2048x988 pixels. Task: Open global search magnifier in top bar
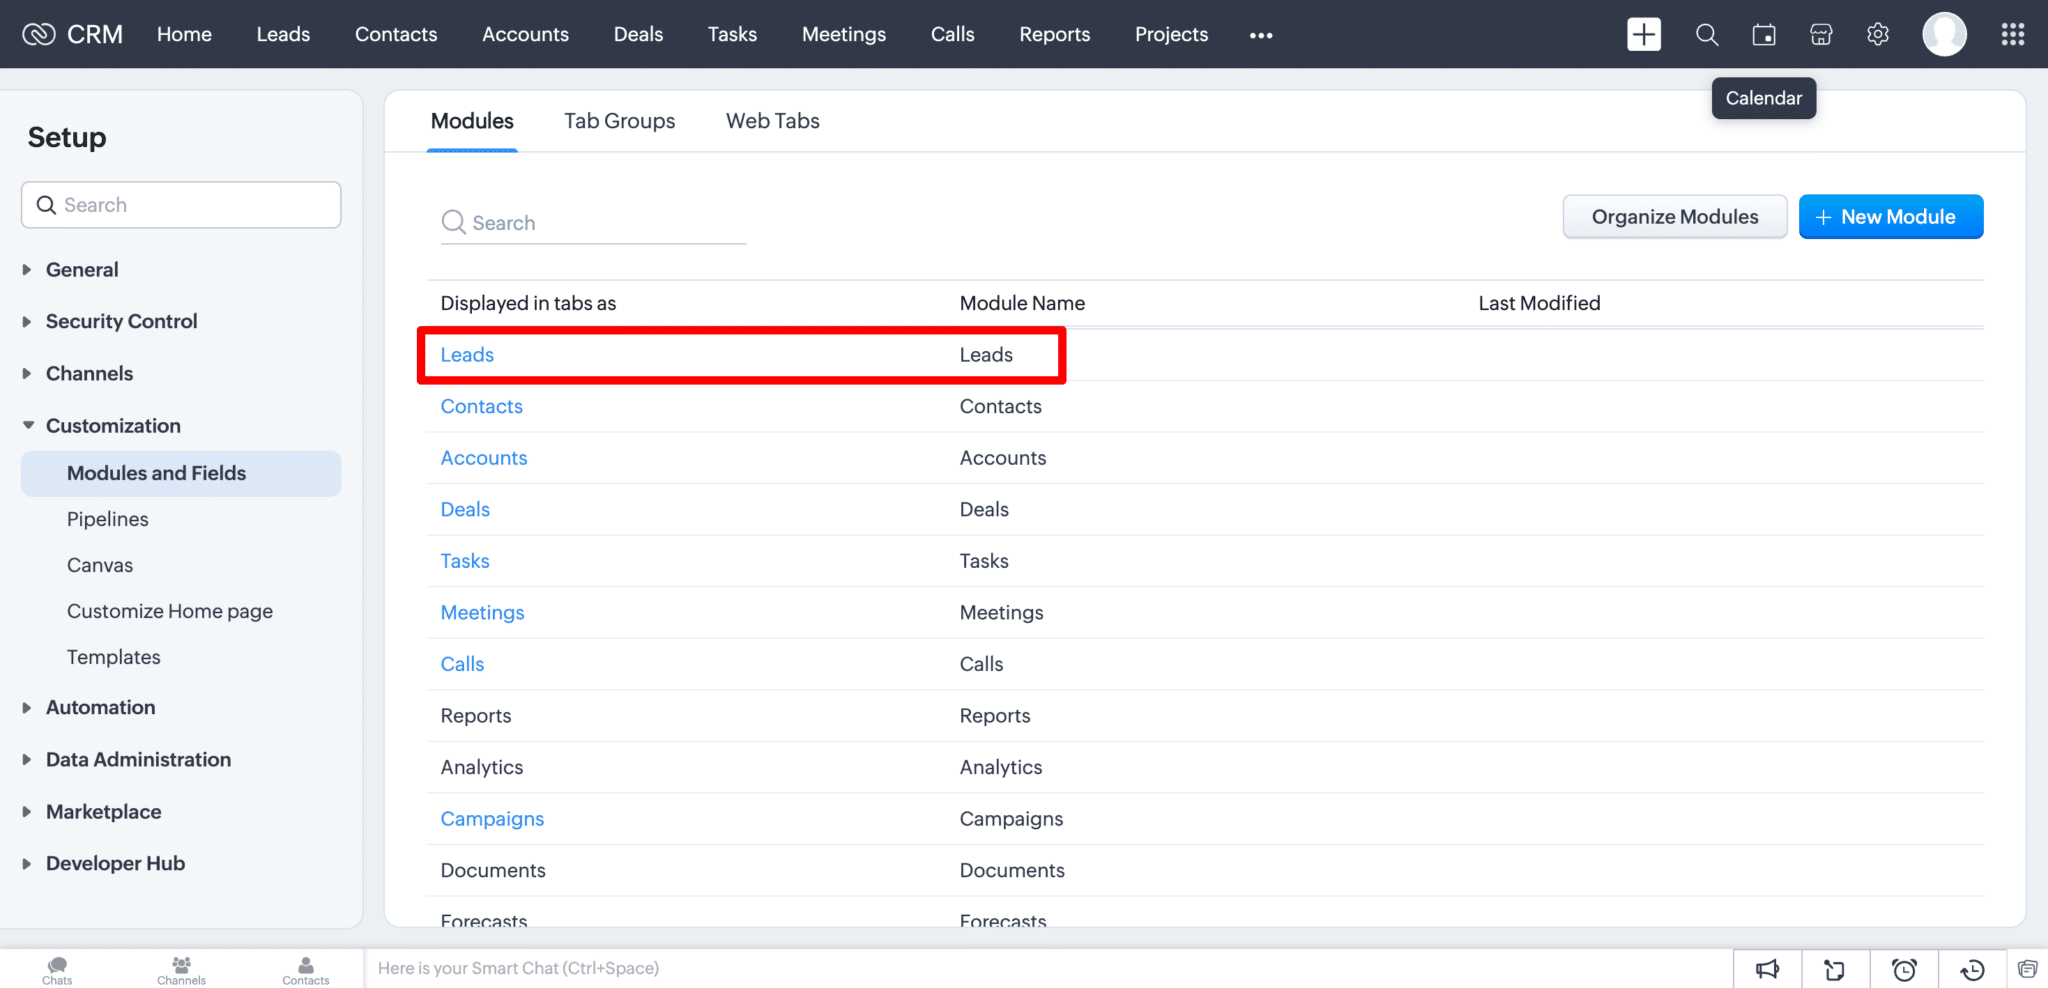click(x=1707, y=35)
